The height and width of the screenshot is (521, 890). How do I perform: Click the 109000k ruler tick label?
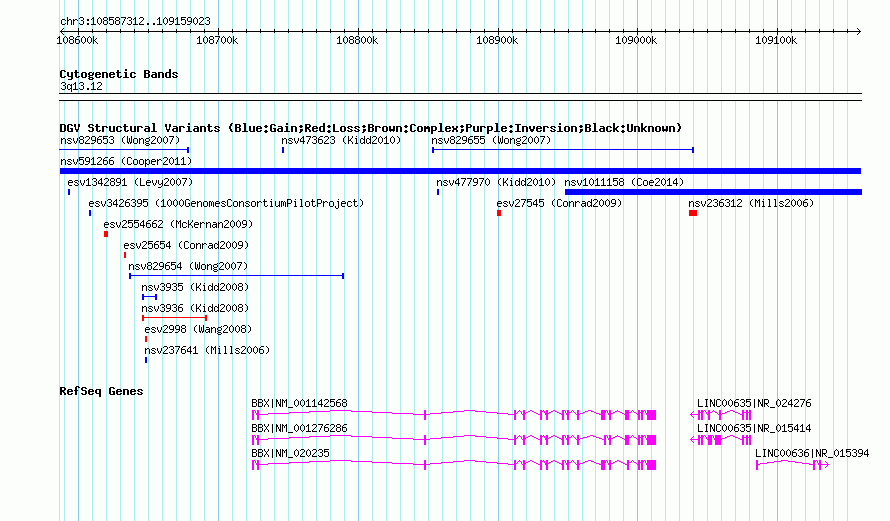pyautogui.click(x=636, y=40)
